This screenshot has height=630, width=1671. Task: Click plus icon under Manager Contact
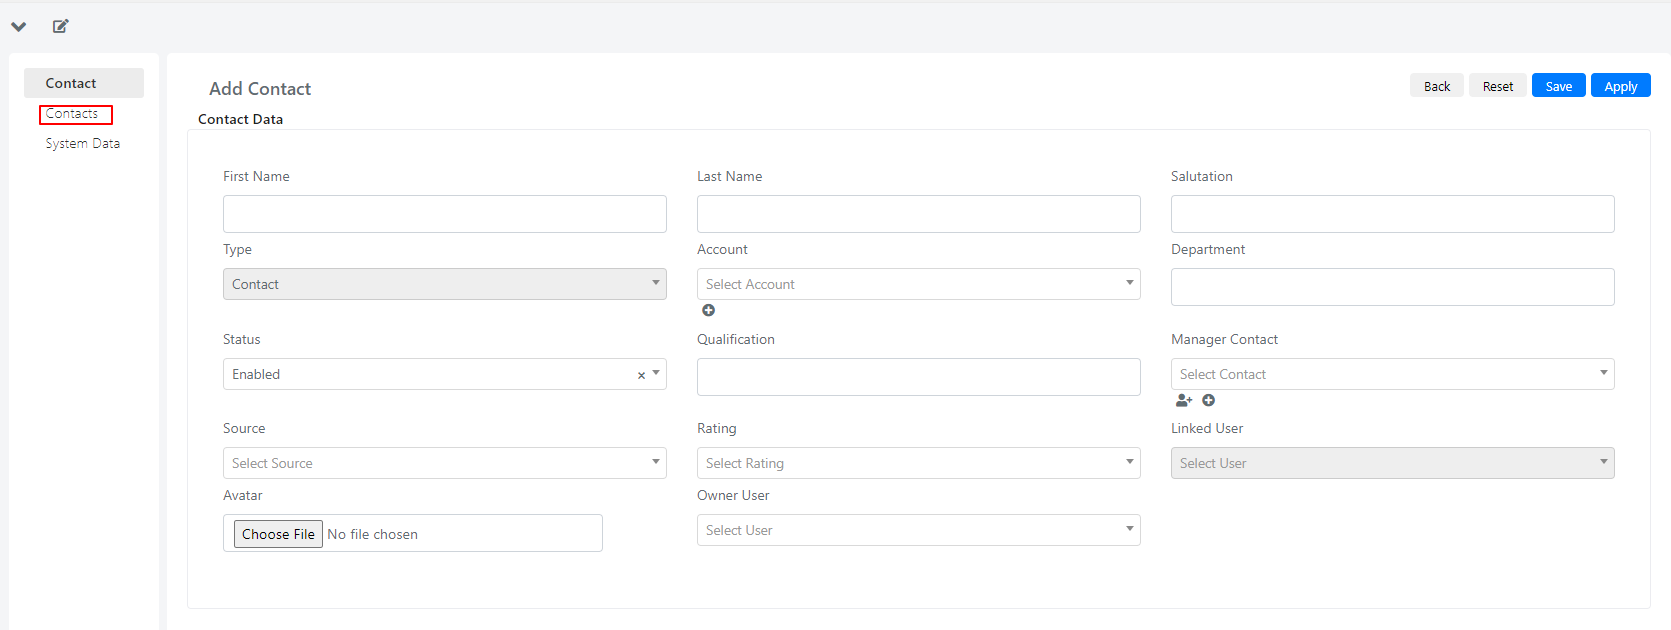[x=1209, y=400]
